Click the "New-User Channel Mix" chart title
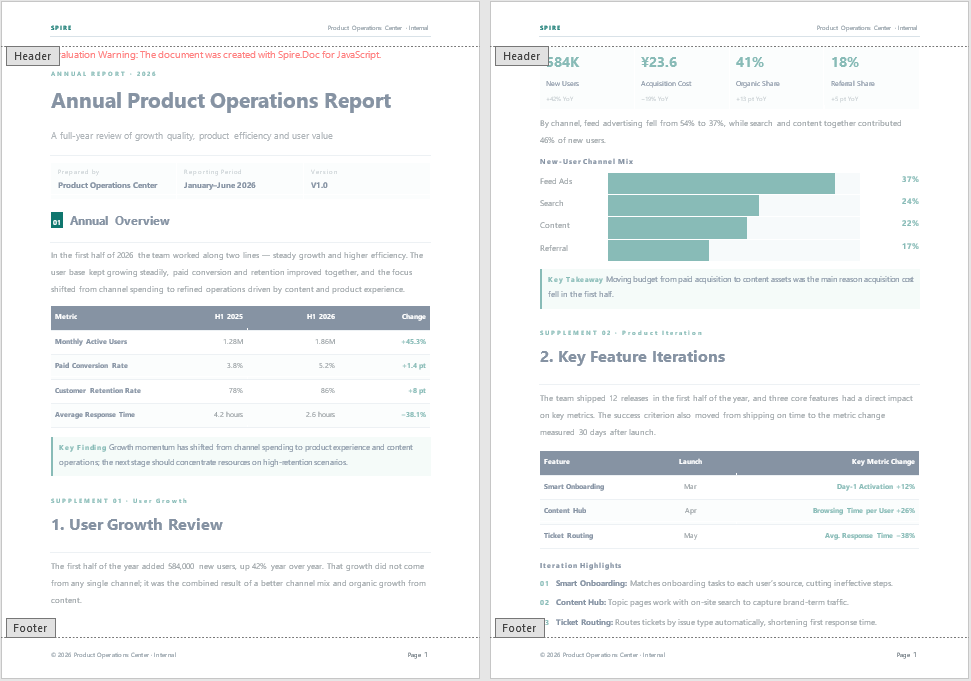 click(x=586, y=162)
